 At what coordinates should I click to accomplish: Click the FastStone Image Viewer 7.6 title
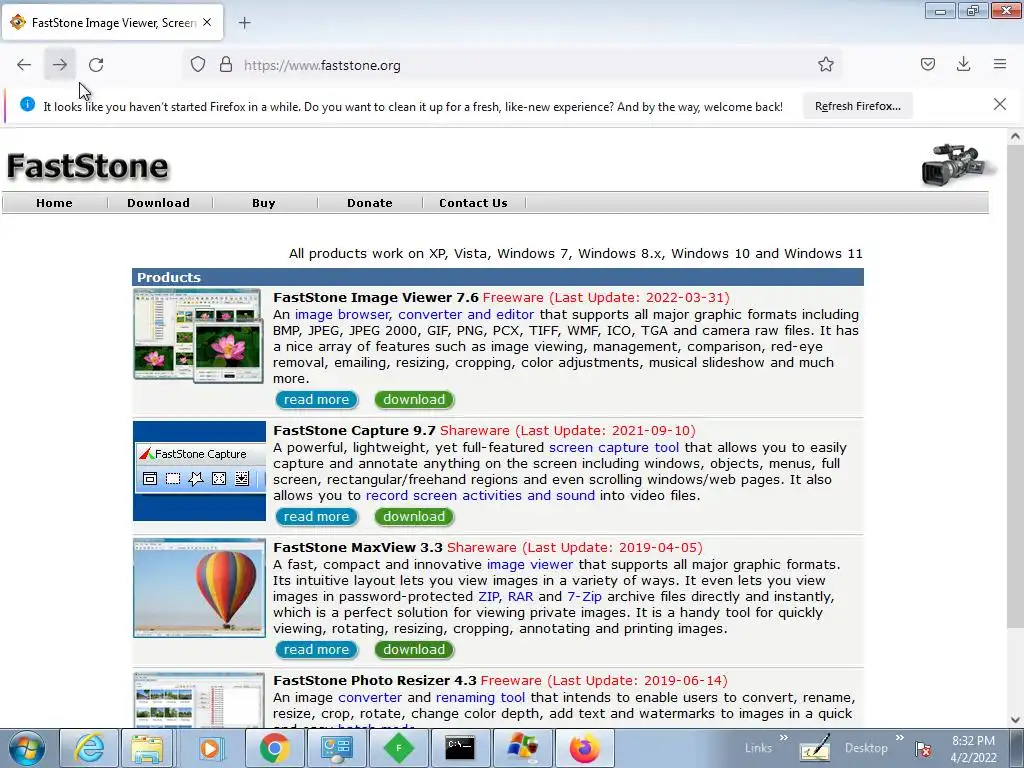pyautogui.click(x=376, y=298)
